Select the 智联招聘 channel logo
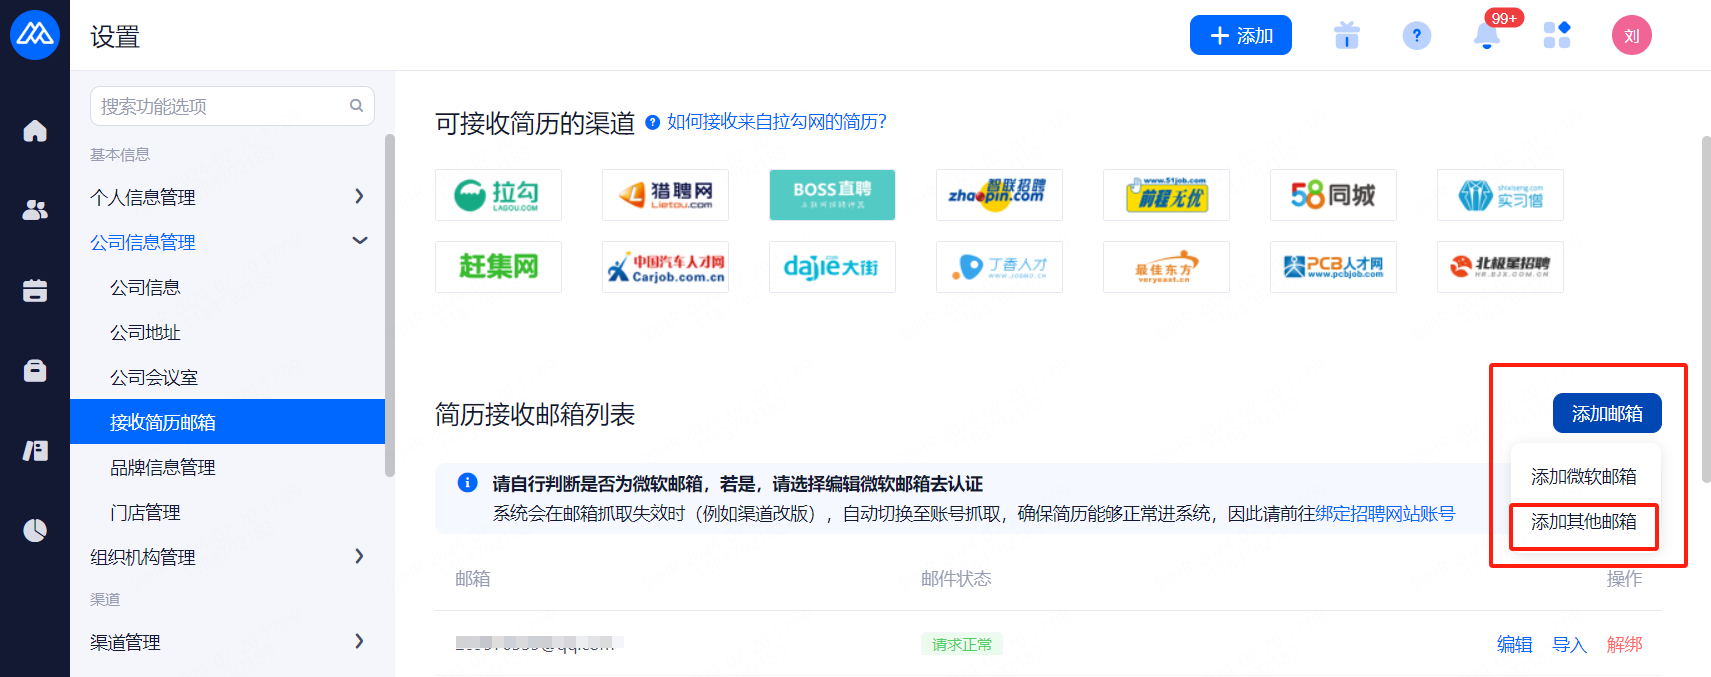This screenshot has height=677, width=1711. [x=999, y=195]
